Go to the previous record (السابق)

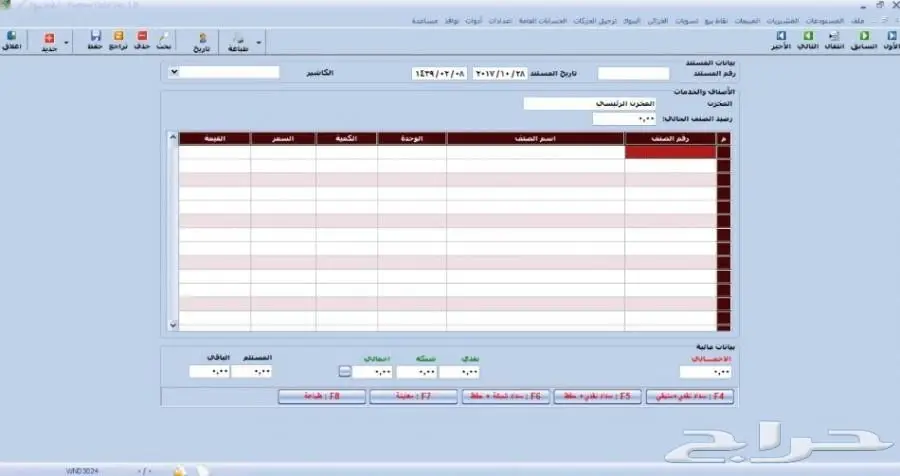coord(863,41)
